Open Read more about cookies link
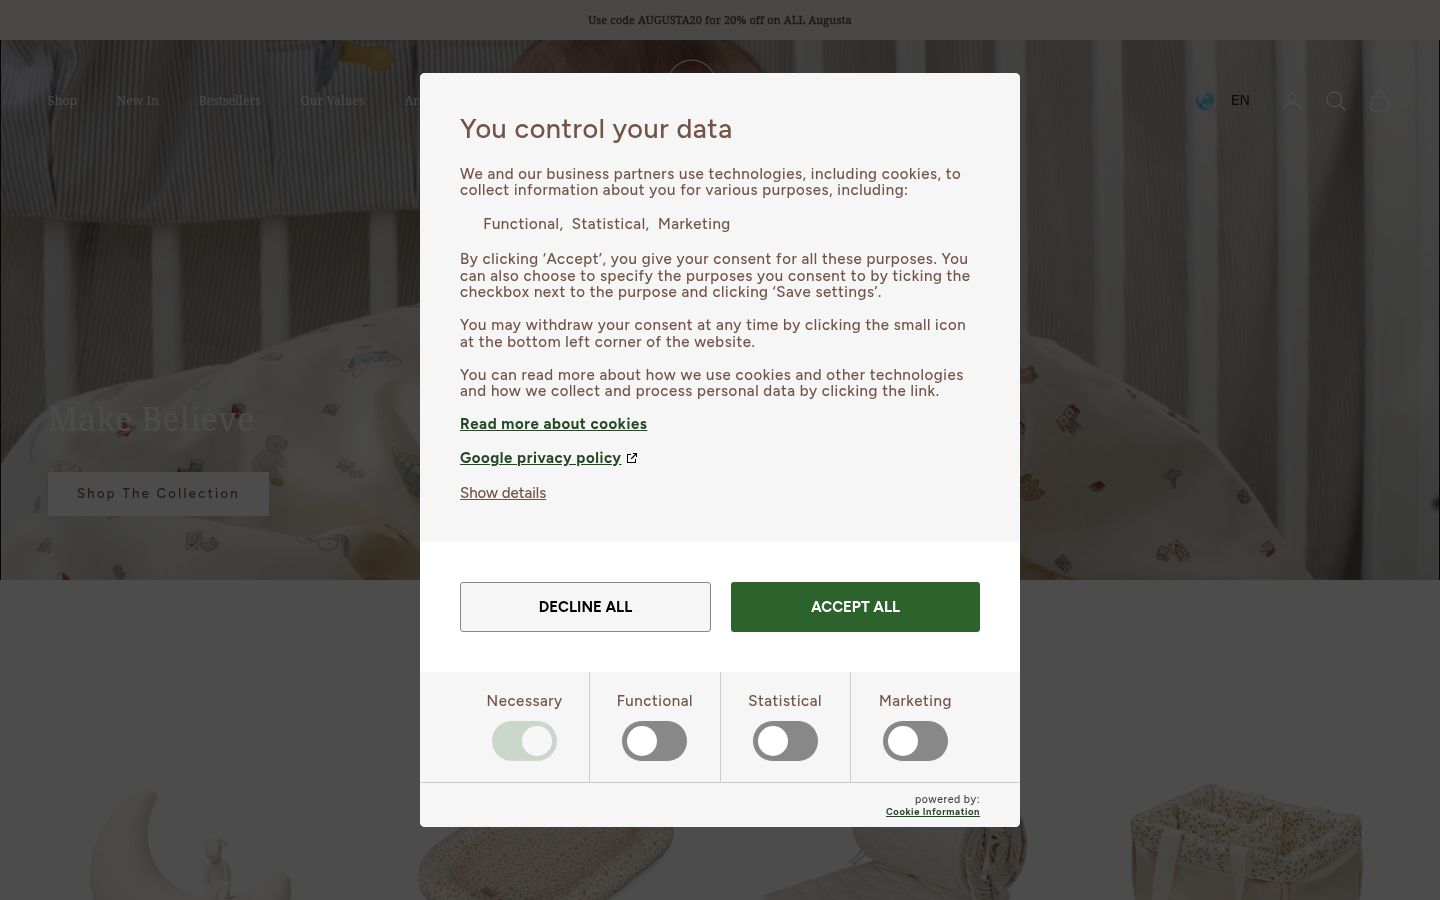The image size is (1440, 900). click(553, 424)
